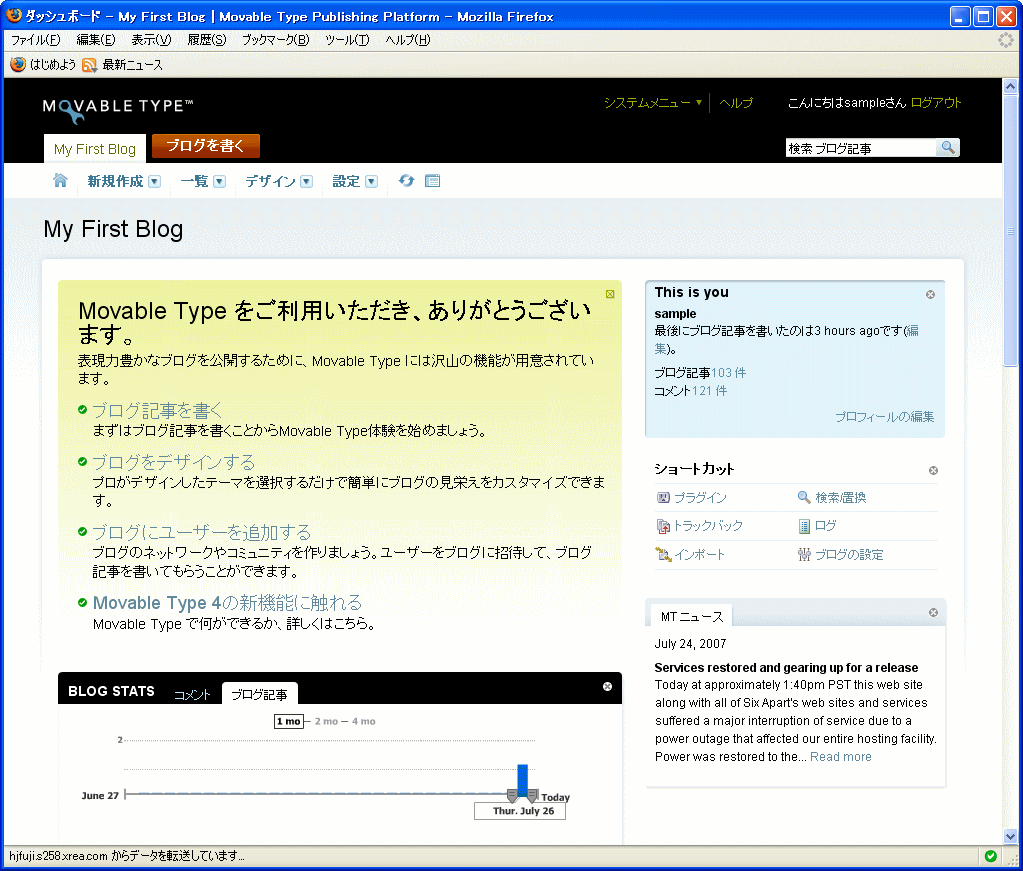
Task: Open the トラックバック shortcut
Action: coord(699,526)
